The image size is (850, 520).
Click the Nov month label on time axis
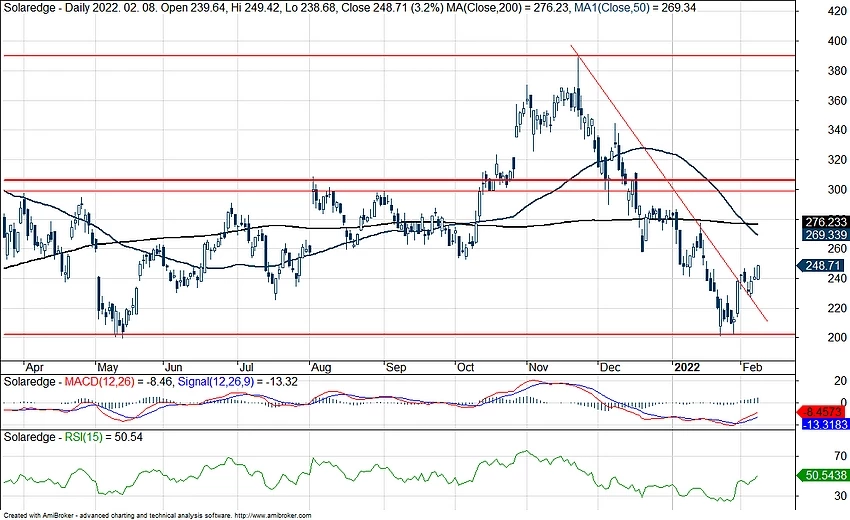click(538, 368)
